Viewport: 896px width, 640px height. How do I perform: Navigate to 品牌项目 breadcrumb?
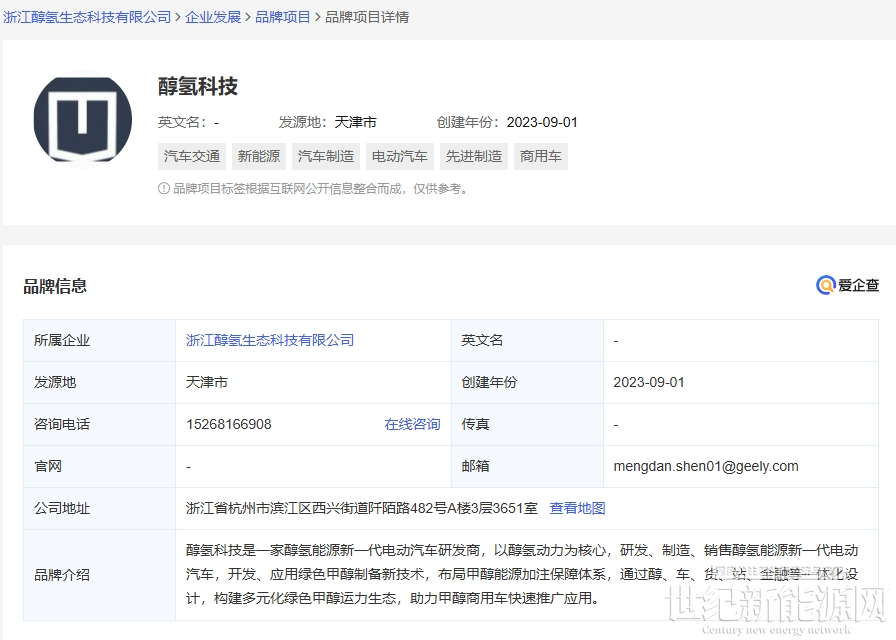(283, 17)
